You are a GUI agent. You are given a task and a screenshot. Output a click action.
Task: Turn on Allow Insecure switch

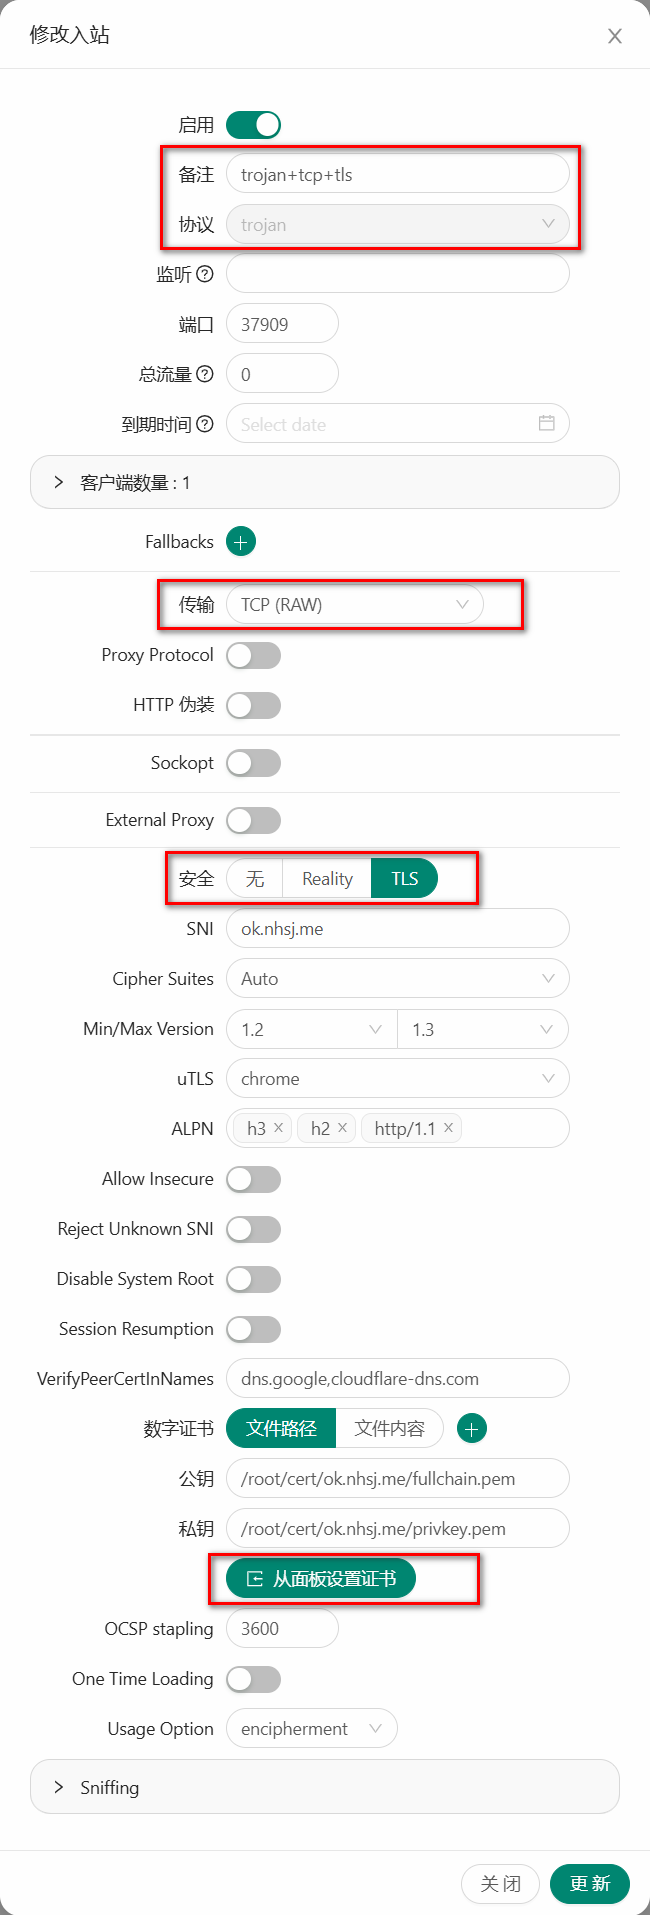pos(253,1179)
